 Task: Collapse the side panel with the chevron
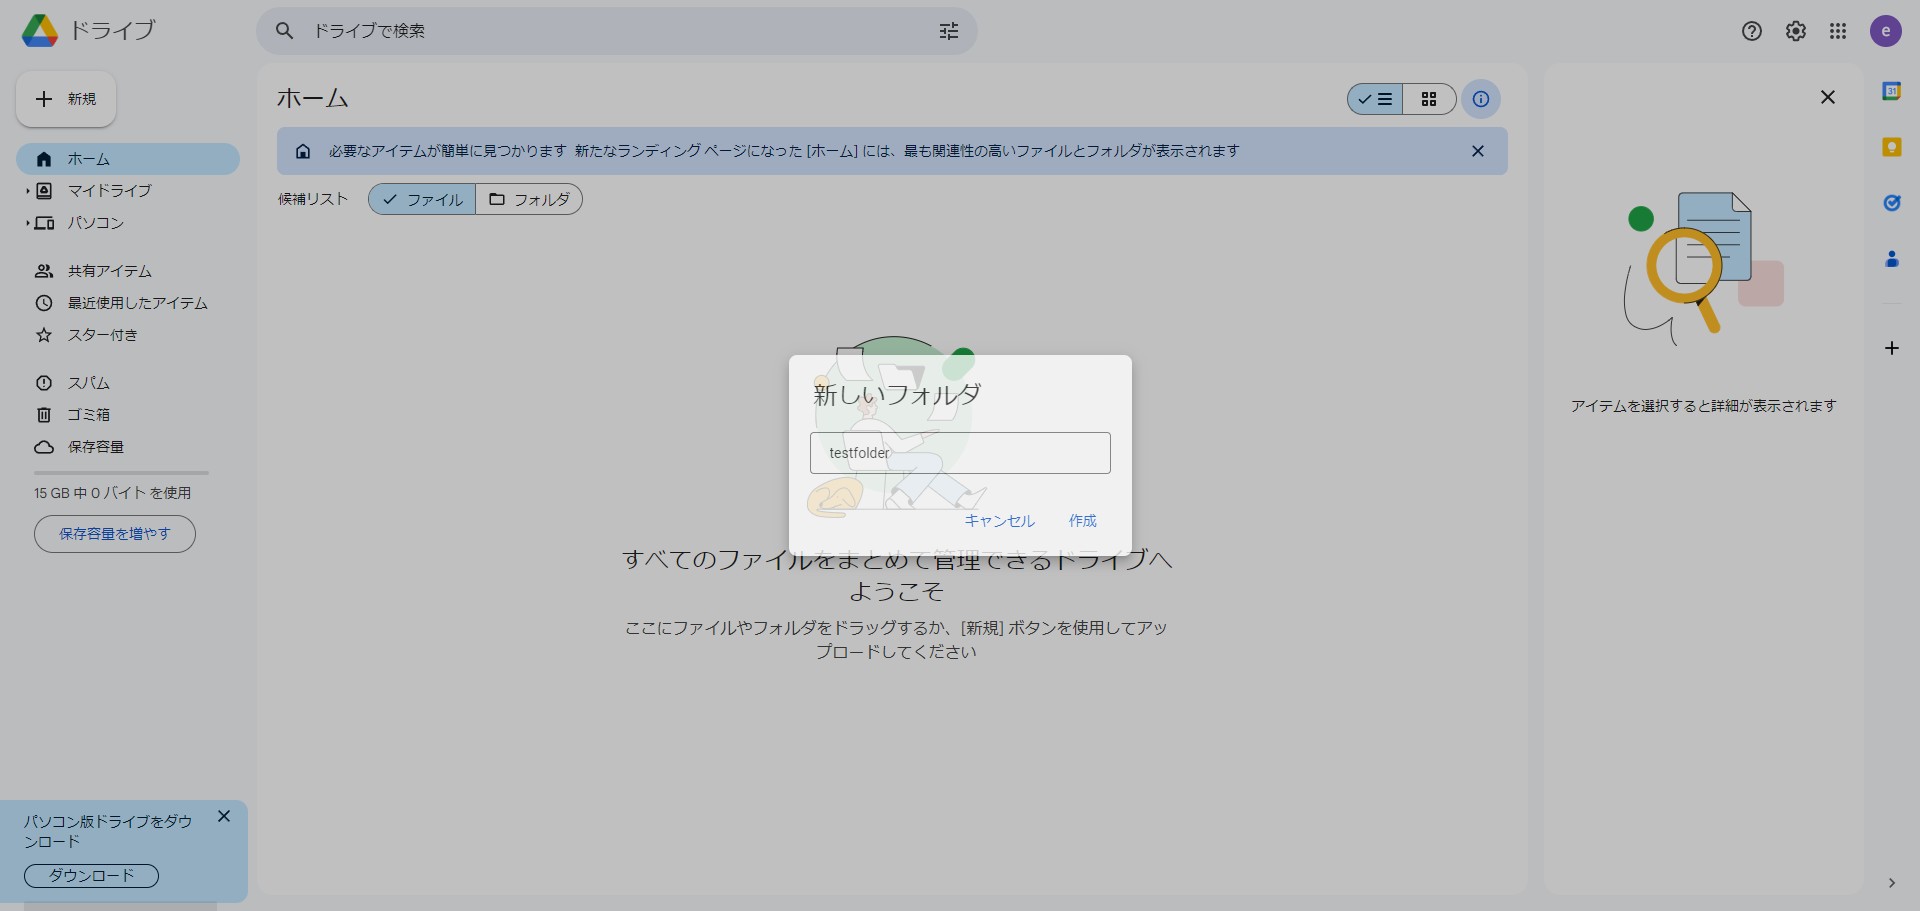pos(1891,883)
